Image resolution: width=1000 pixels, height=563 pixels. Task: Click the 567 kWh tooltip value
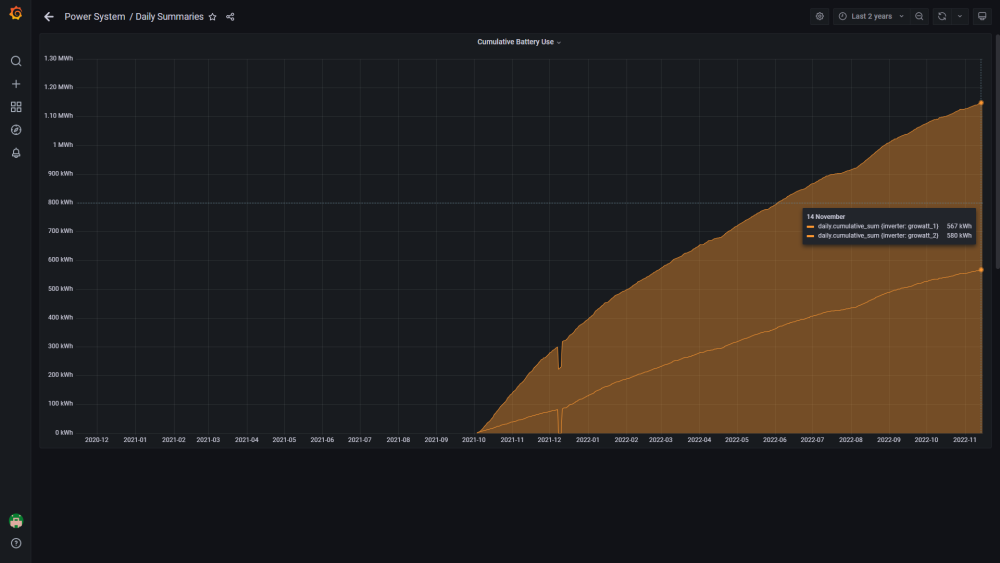click(x=959, y=226)
